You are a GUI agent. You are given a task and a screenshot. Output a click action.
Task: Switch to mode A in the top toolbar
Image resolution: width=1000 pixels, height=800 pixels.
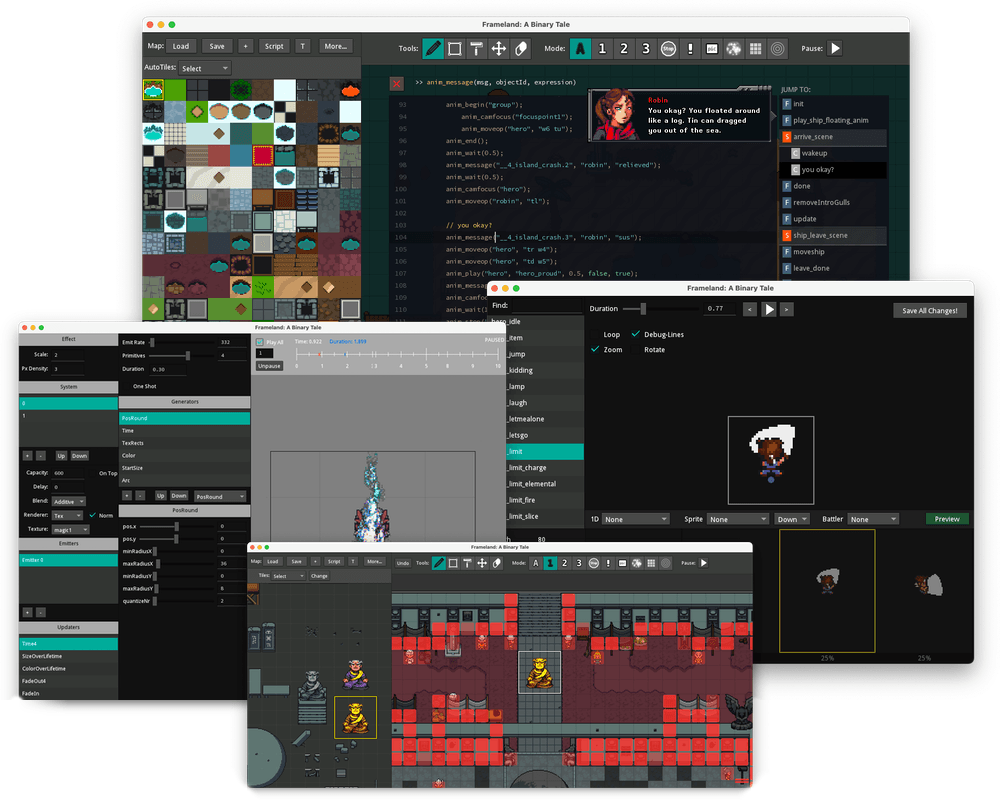[x=580, y=48]
